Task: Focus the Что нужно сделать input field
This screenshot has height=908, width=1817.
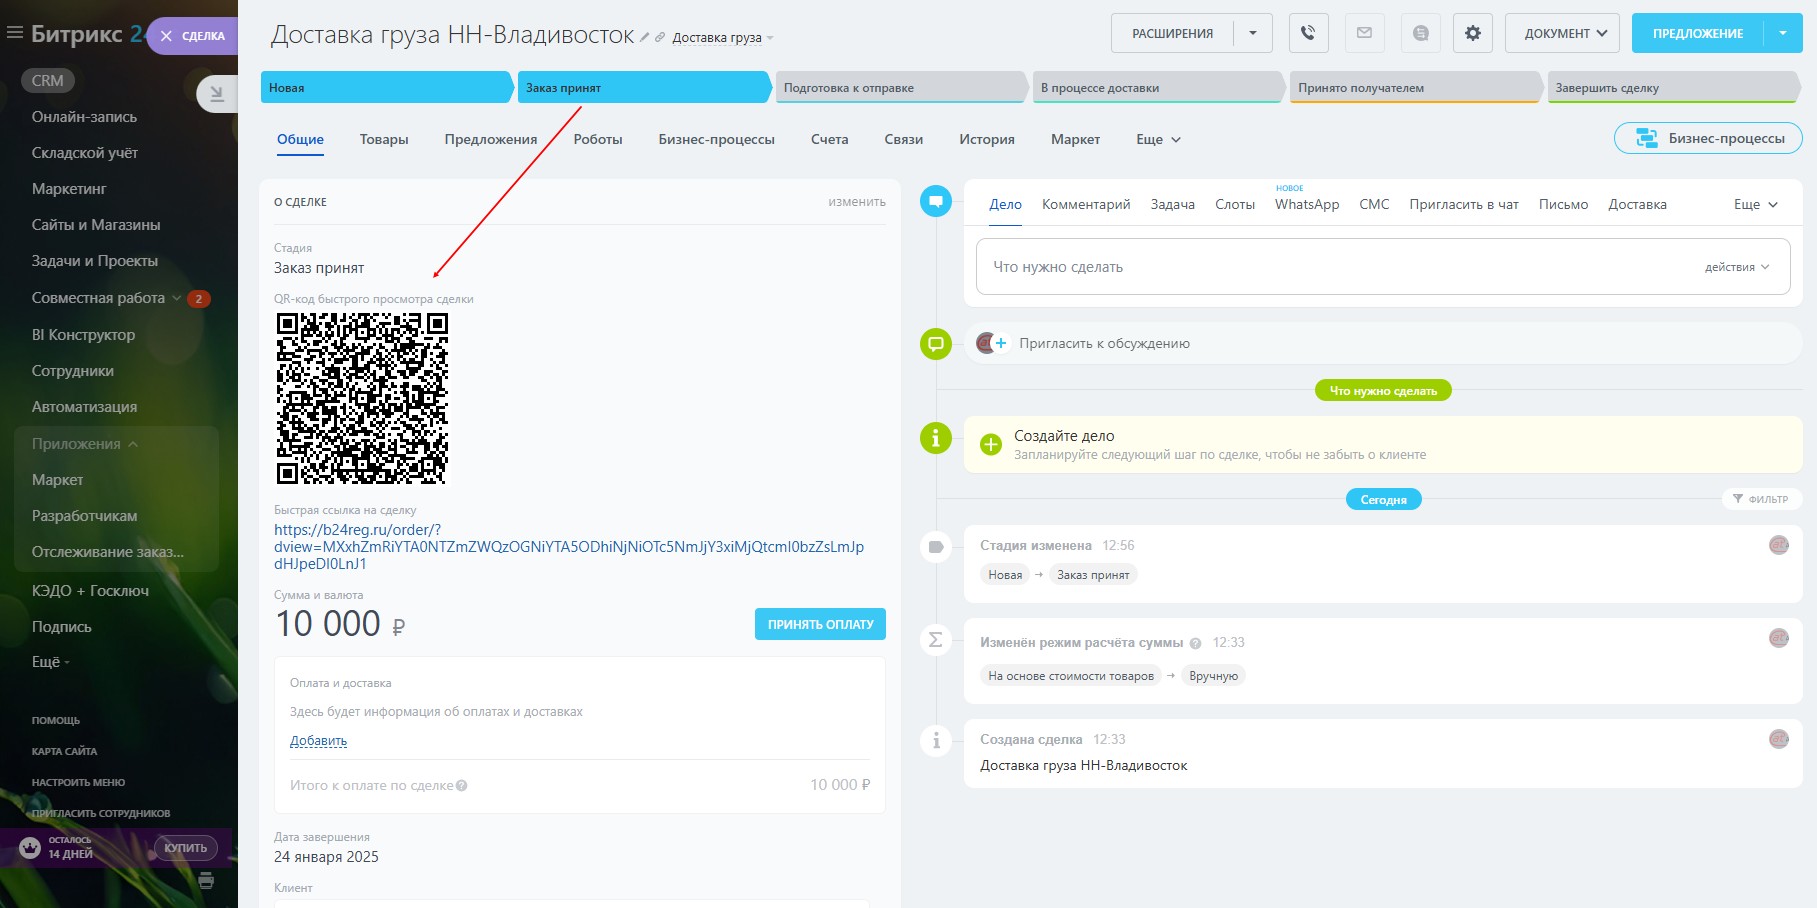Action: click(1383, 267)
